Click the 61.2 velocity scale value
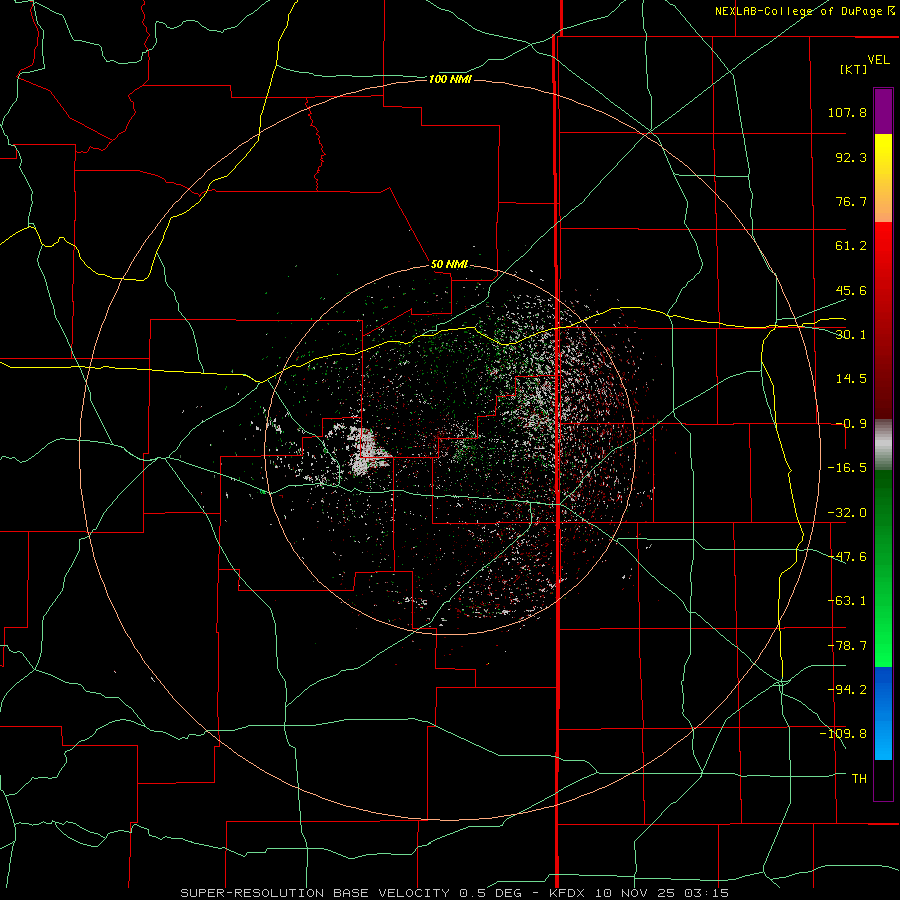900x900 pixels. tap(851, 246)
